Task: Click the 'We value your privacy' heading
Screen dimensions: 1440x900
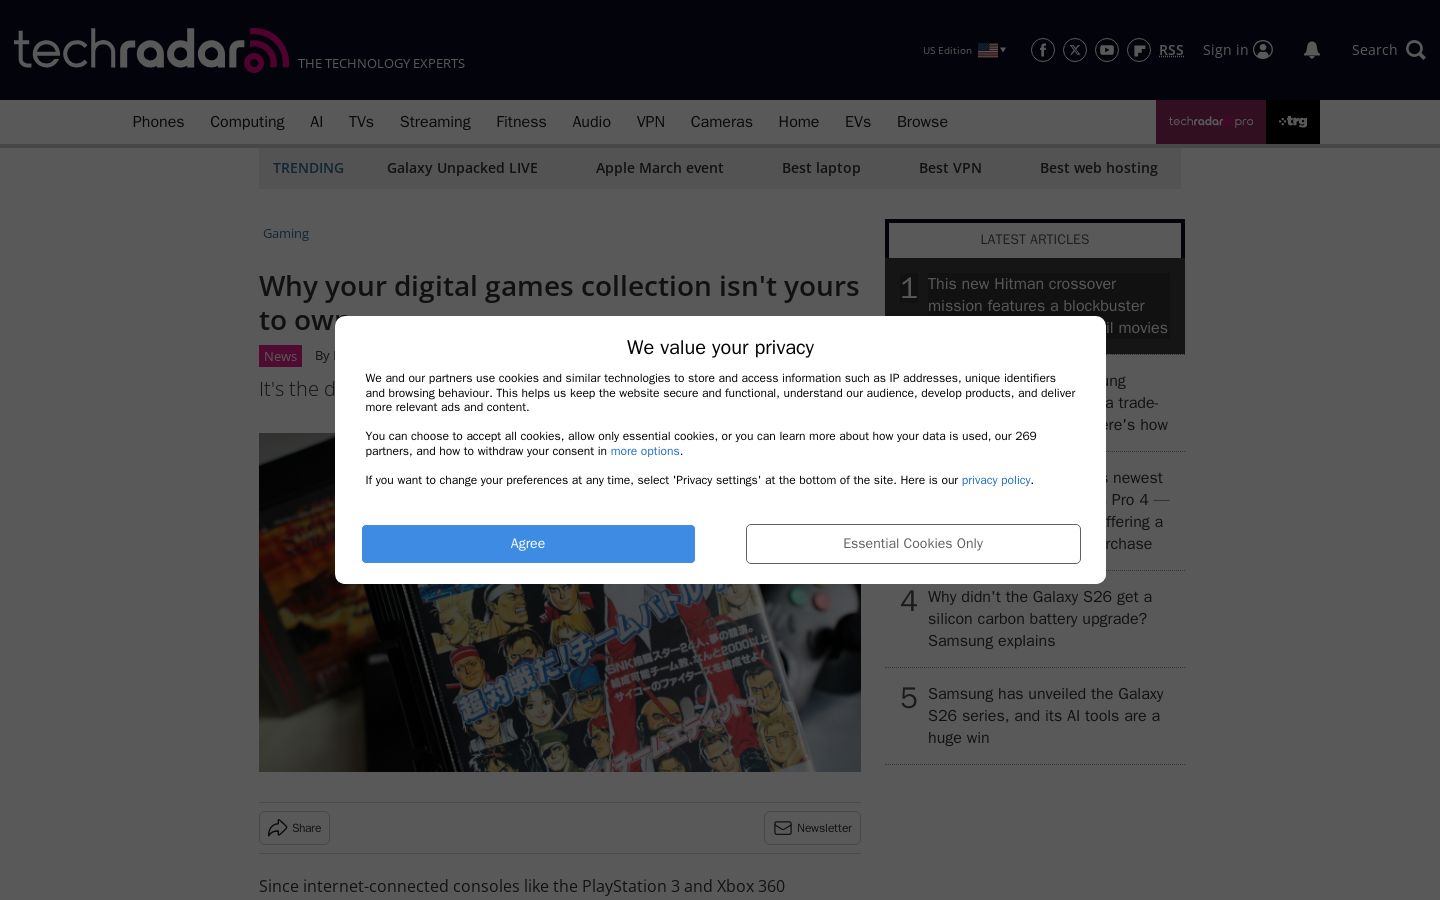Action: coord(720,347)
